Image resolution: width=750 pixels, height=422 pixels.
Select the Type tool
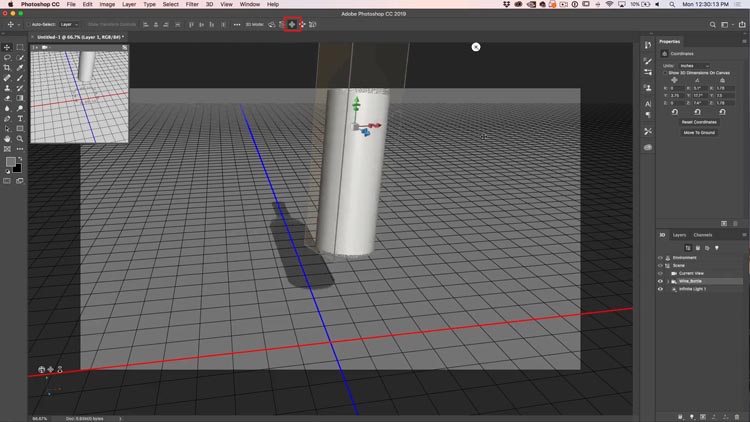click(20, 118)
